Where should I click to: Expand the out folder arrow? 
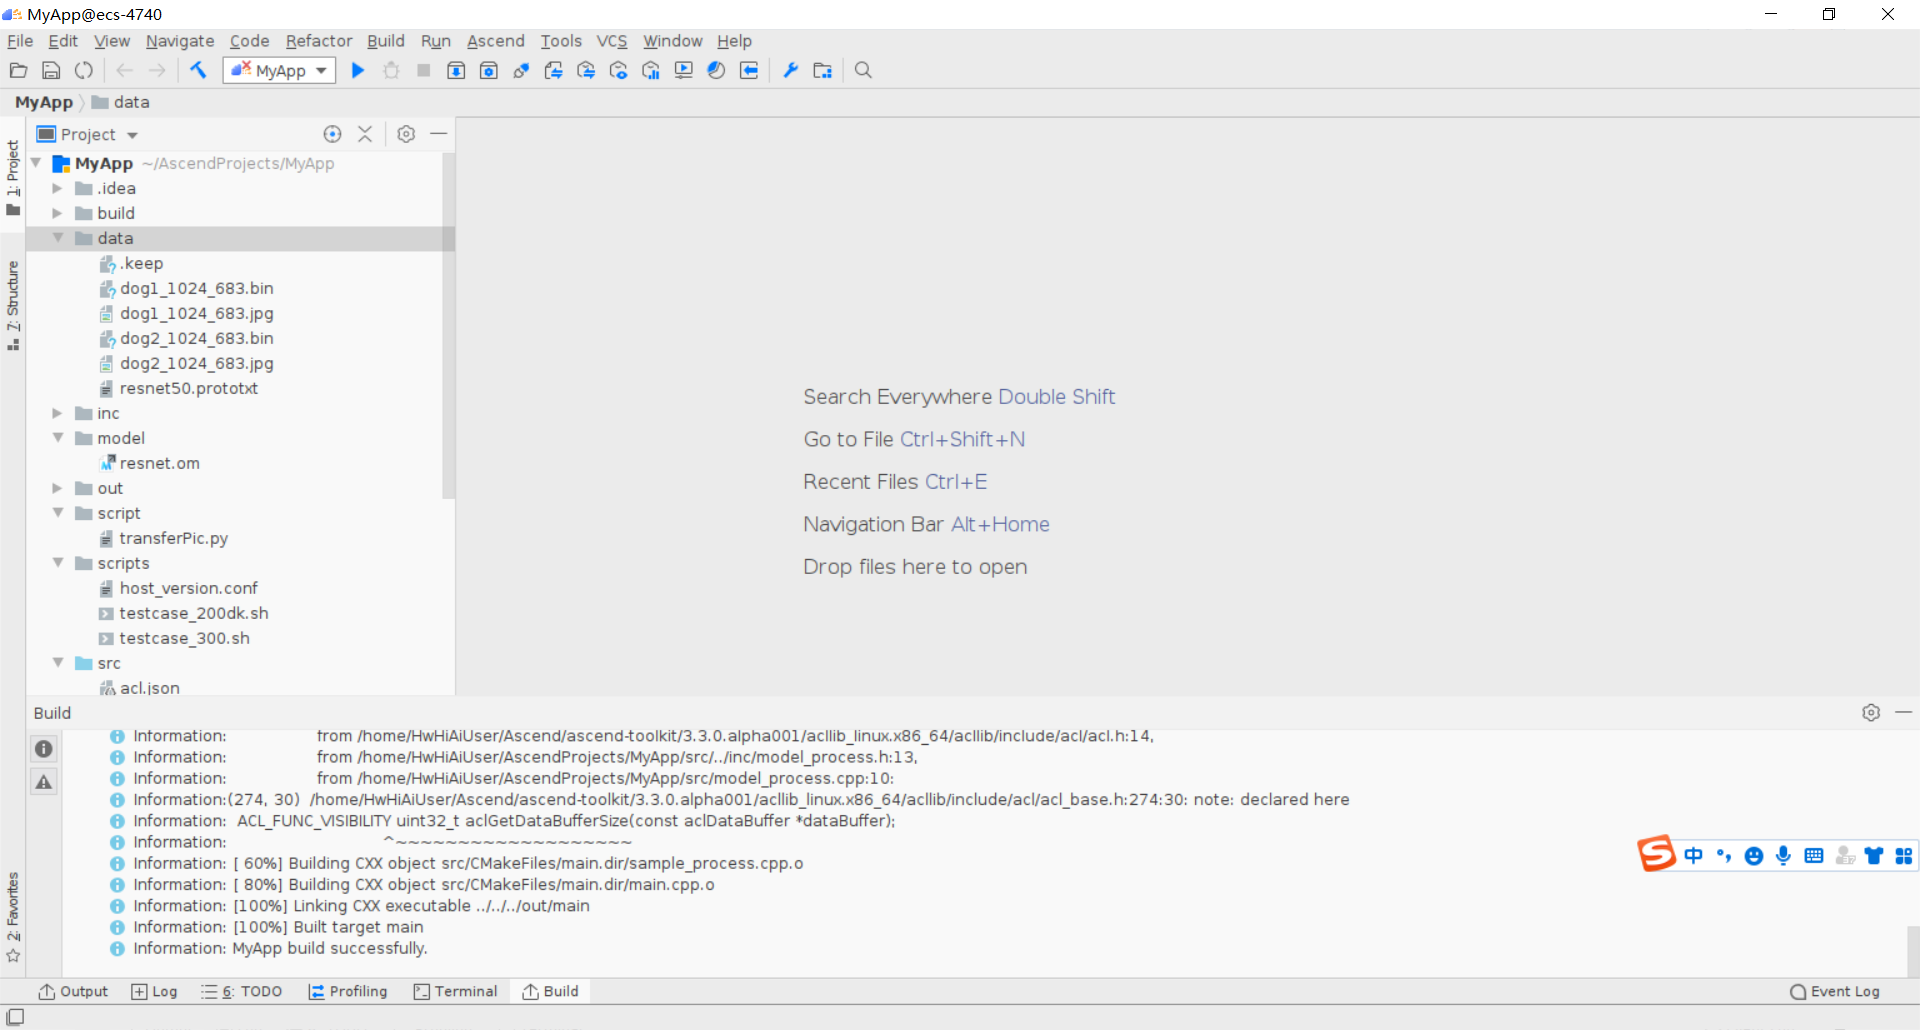(x=57, y=488)
